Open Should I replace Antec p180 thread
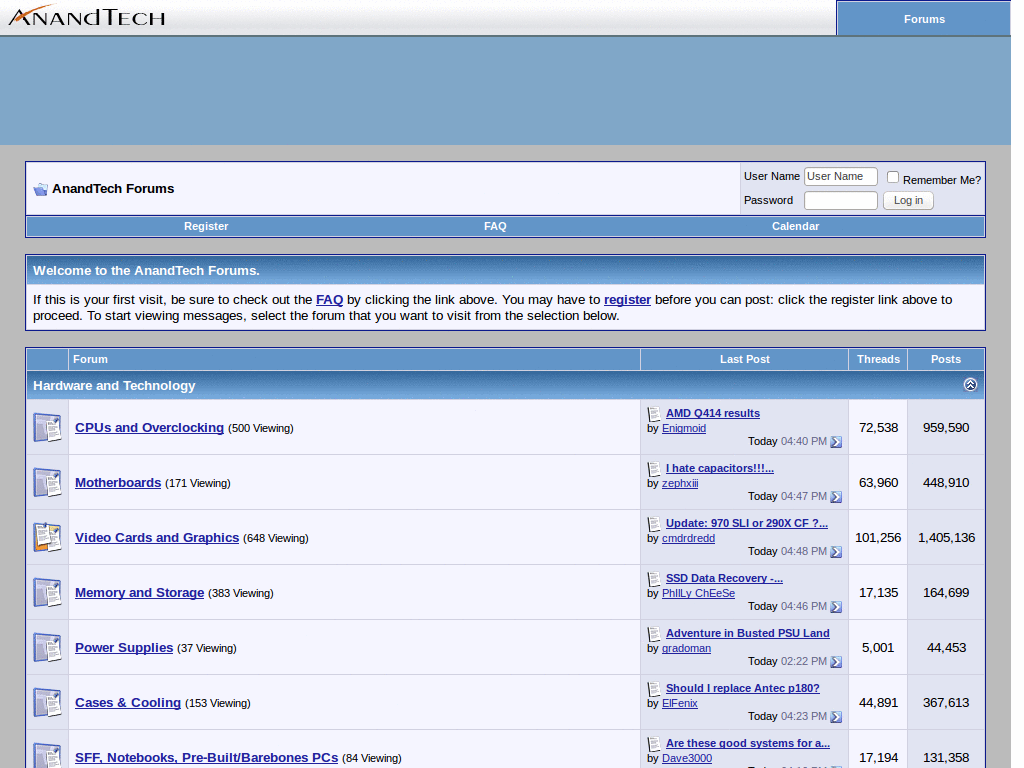 pyautogui.click(x=743, y=688)
